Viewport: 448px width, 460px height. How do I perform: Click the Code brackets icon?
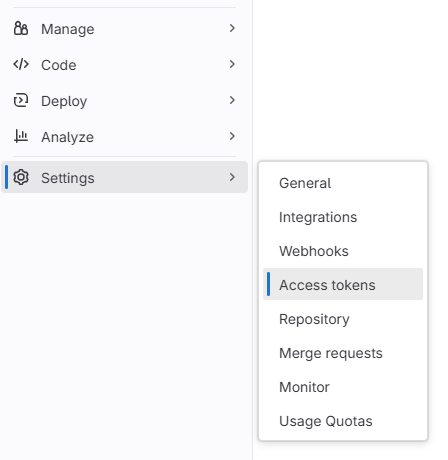(21, 64)
